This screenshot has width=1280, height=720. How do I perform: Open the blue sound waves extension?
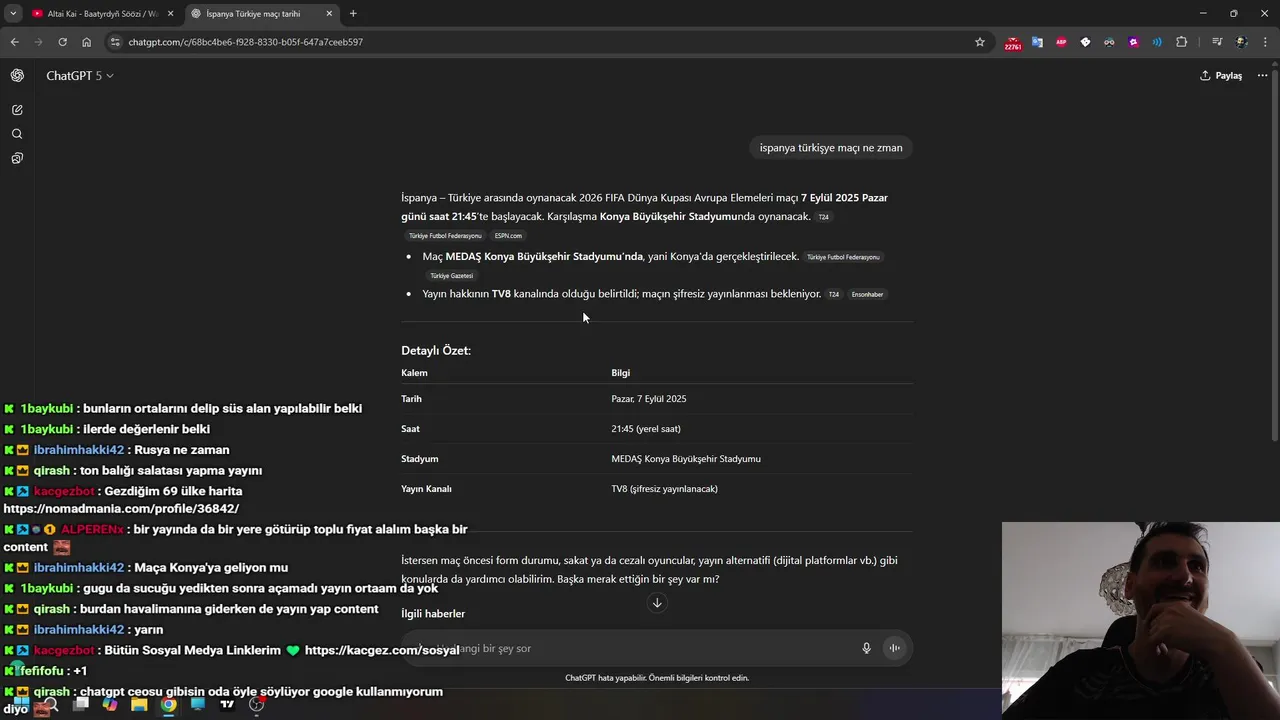click(x=1157, y=42)
